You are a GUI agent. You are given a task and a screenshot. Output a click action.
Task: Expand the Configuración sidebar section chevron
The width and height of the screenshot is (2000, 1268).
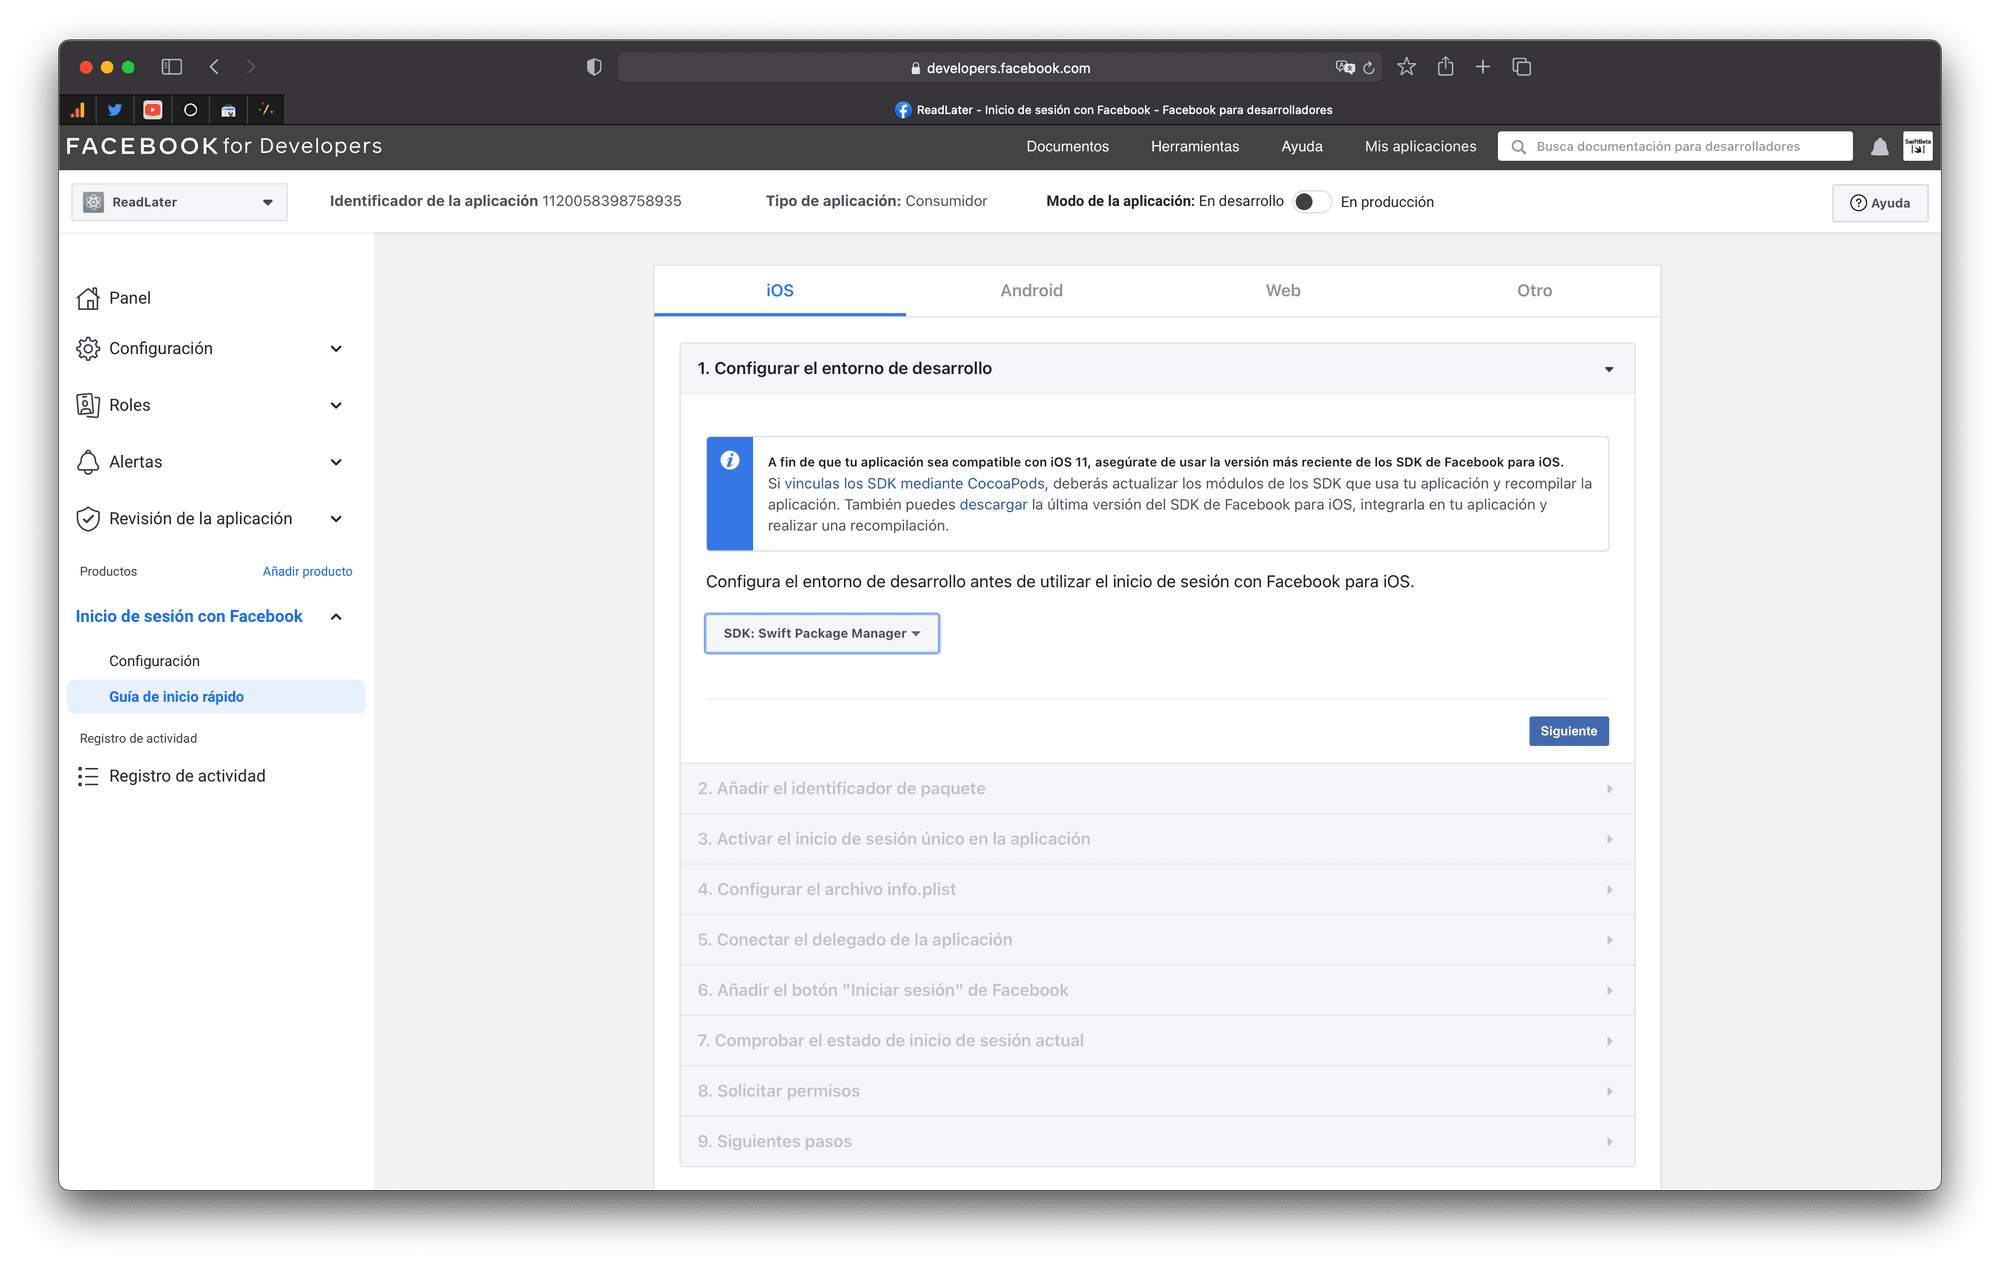click(336, 349)
